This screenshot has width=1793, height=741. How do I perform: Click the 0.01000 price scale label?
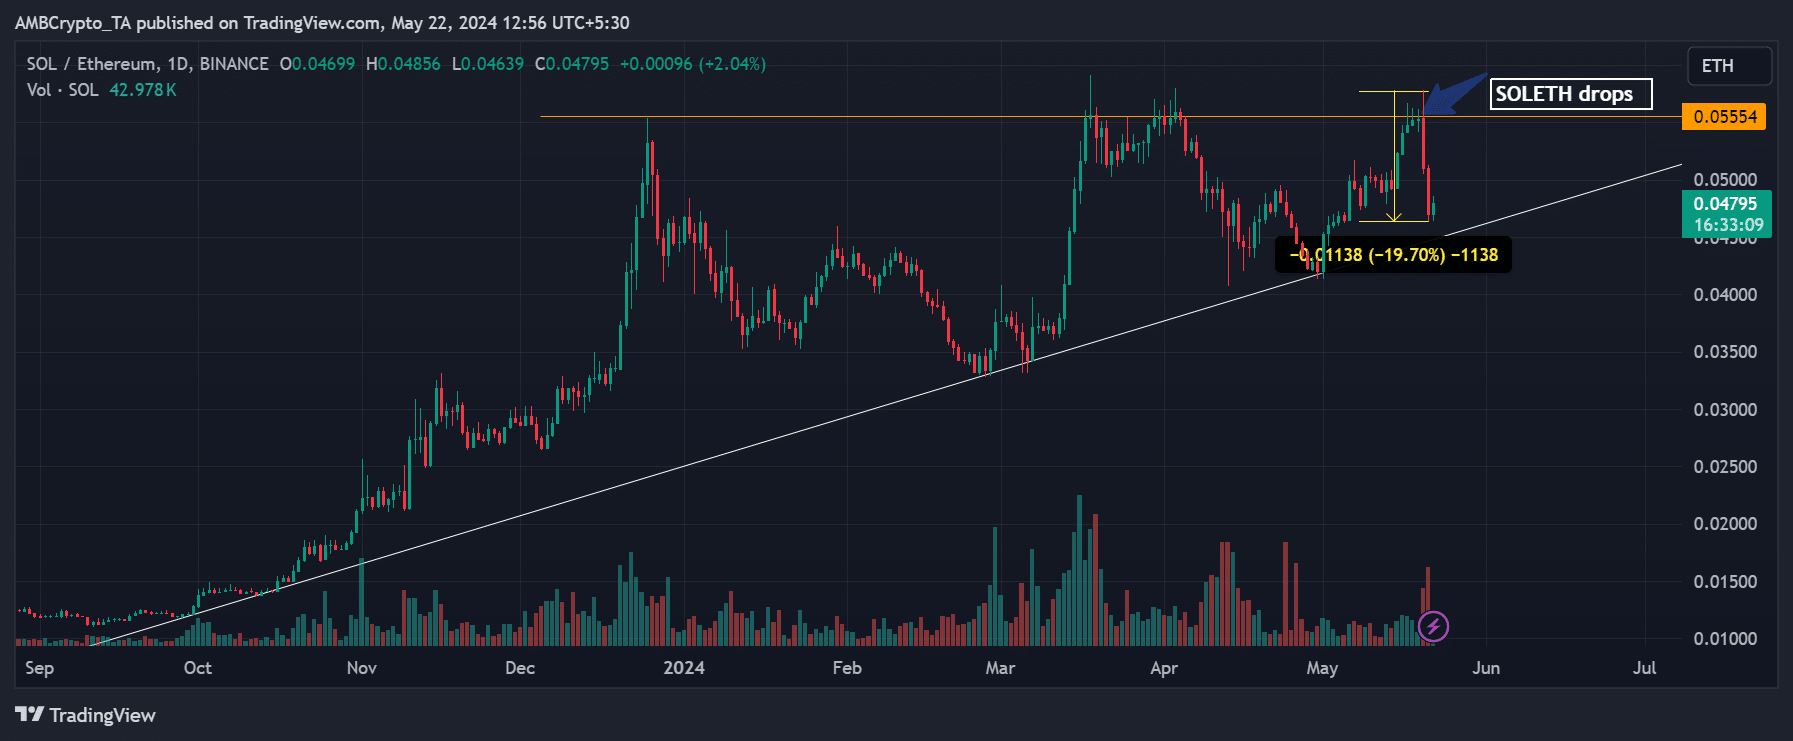[x=1725, y=639]
